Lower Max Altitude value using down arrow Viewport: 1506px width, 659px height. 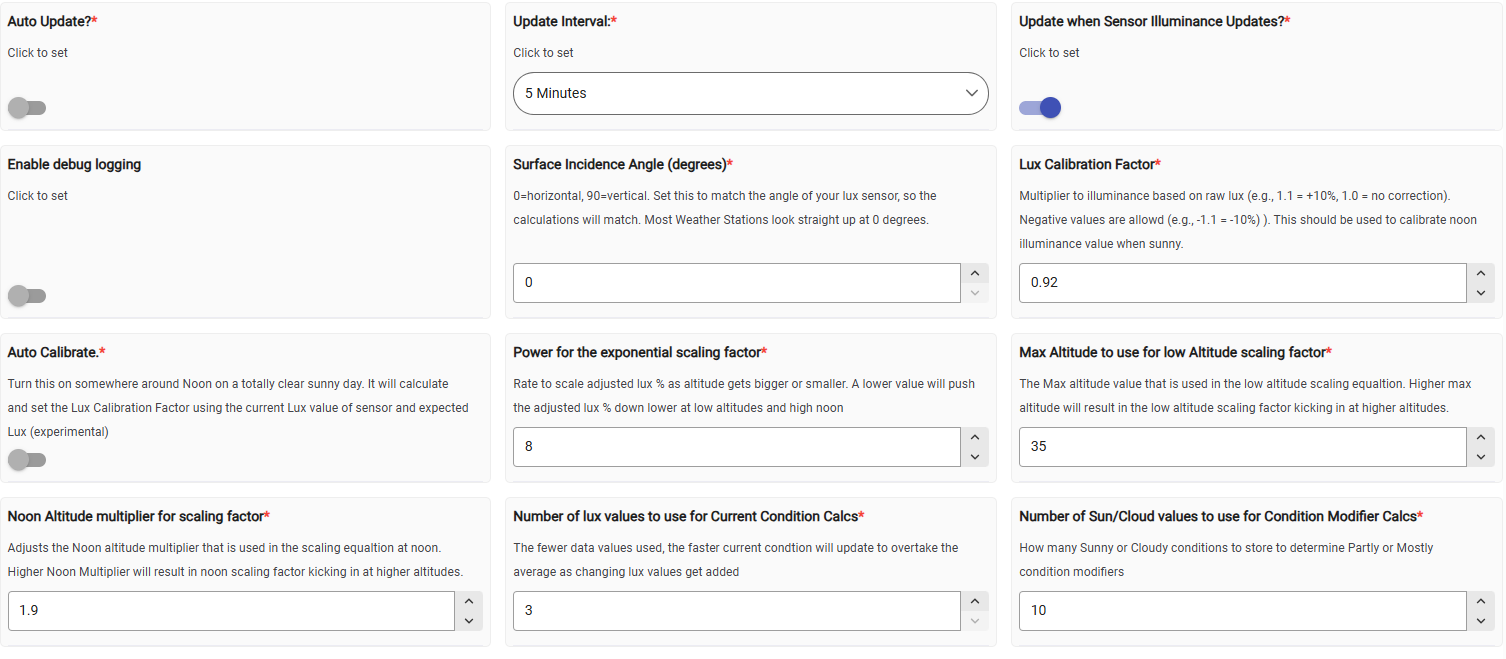click(x=1481, y=457)
